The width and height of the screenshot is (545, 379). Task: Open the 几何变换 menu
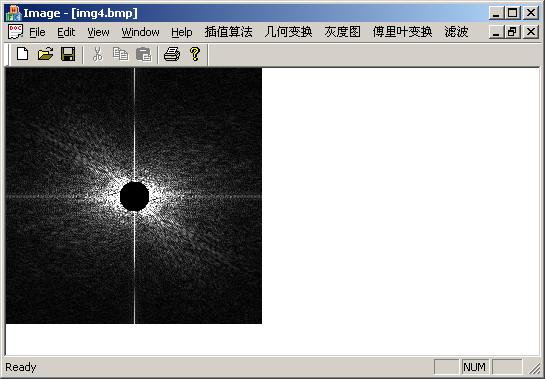pos(288,32)
